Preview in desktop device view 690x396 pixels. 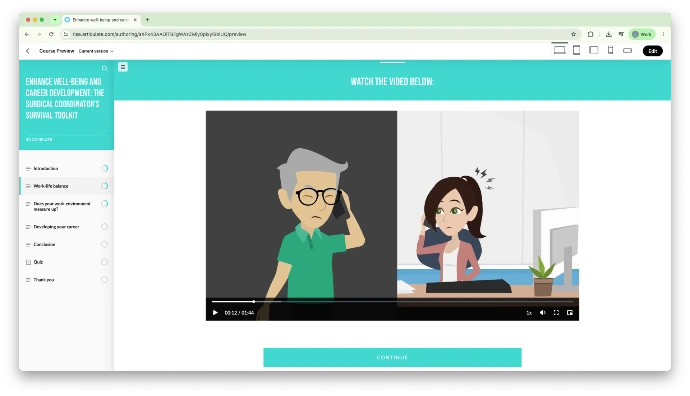[x=559, y=50]
